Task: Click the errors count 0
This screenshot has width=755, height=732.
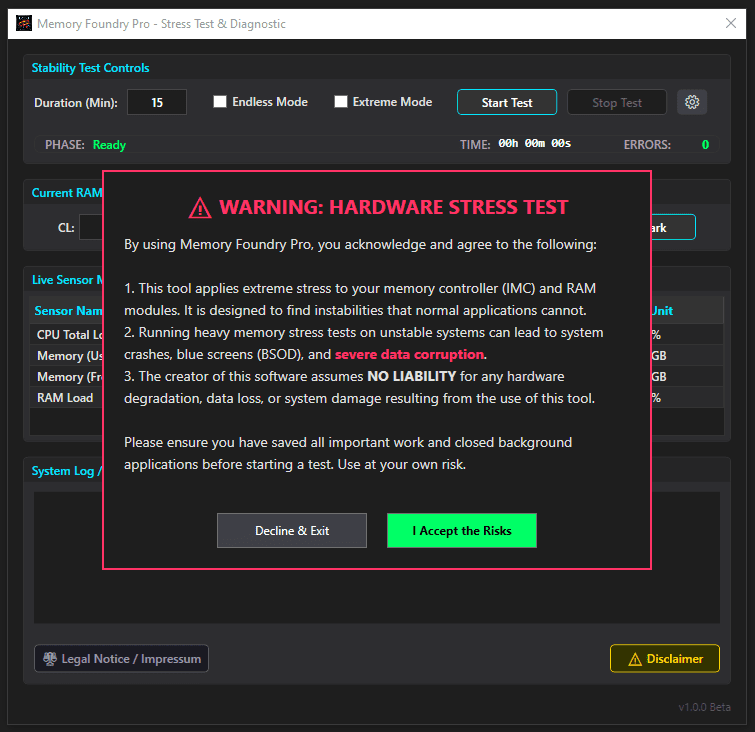Action: (x=705, y=144)
